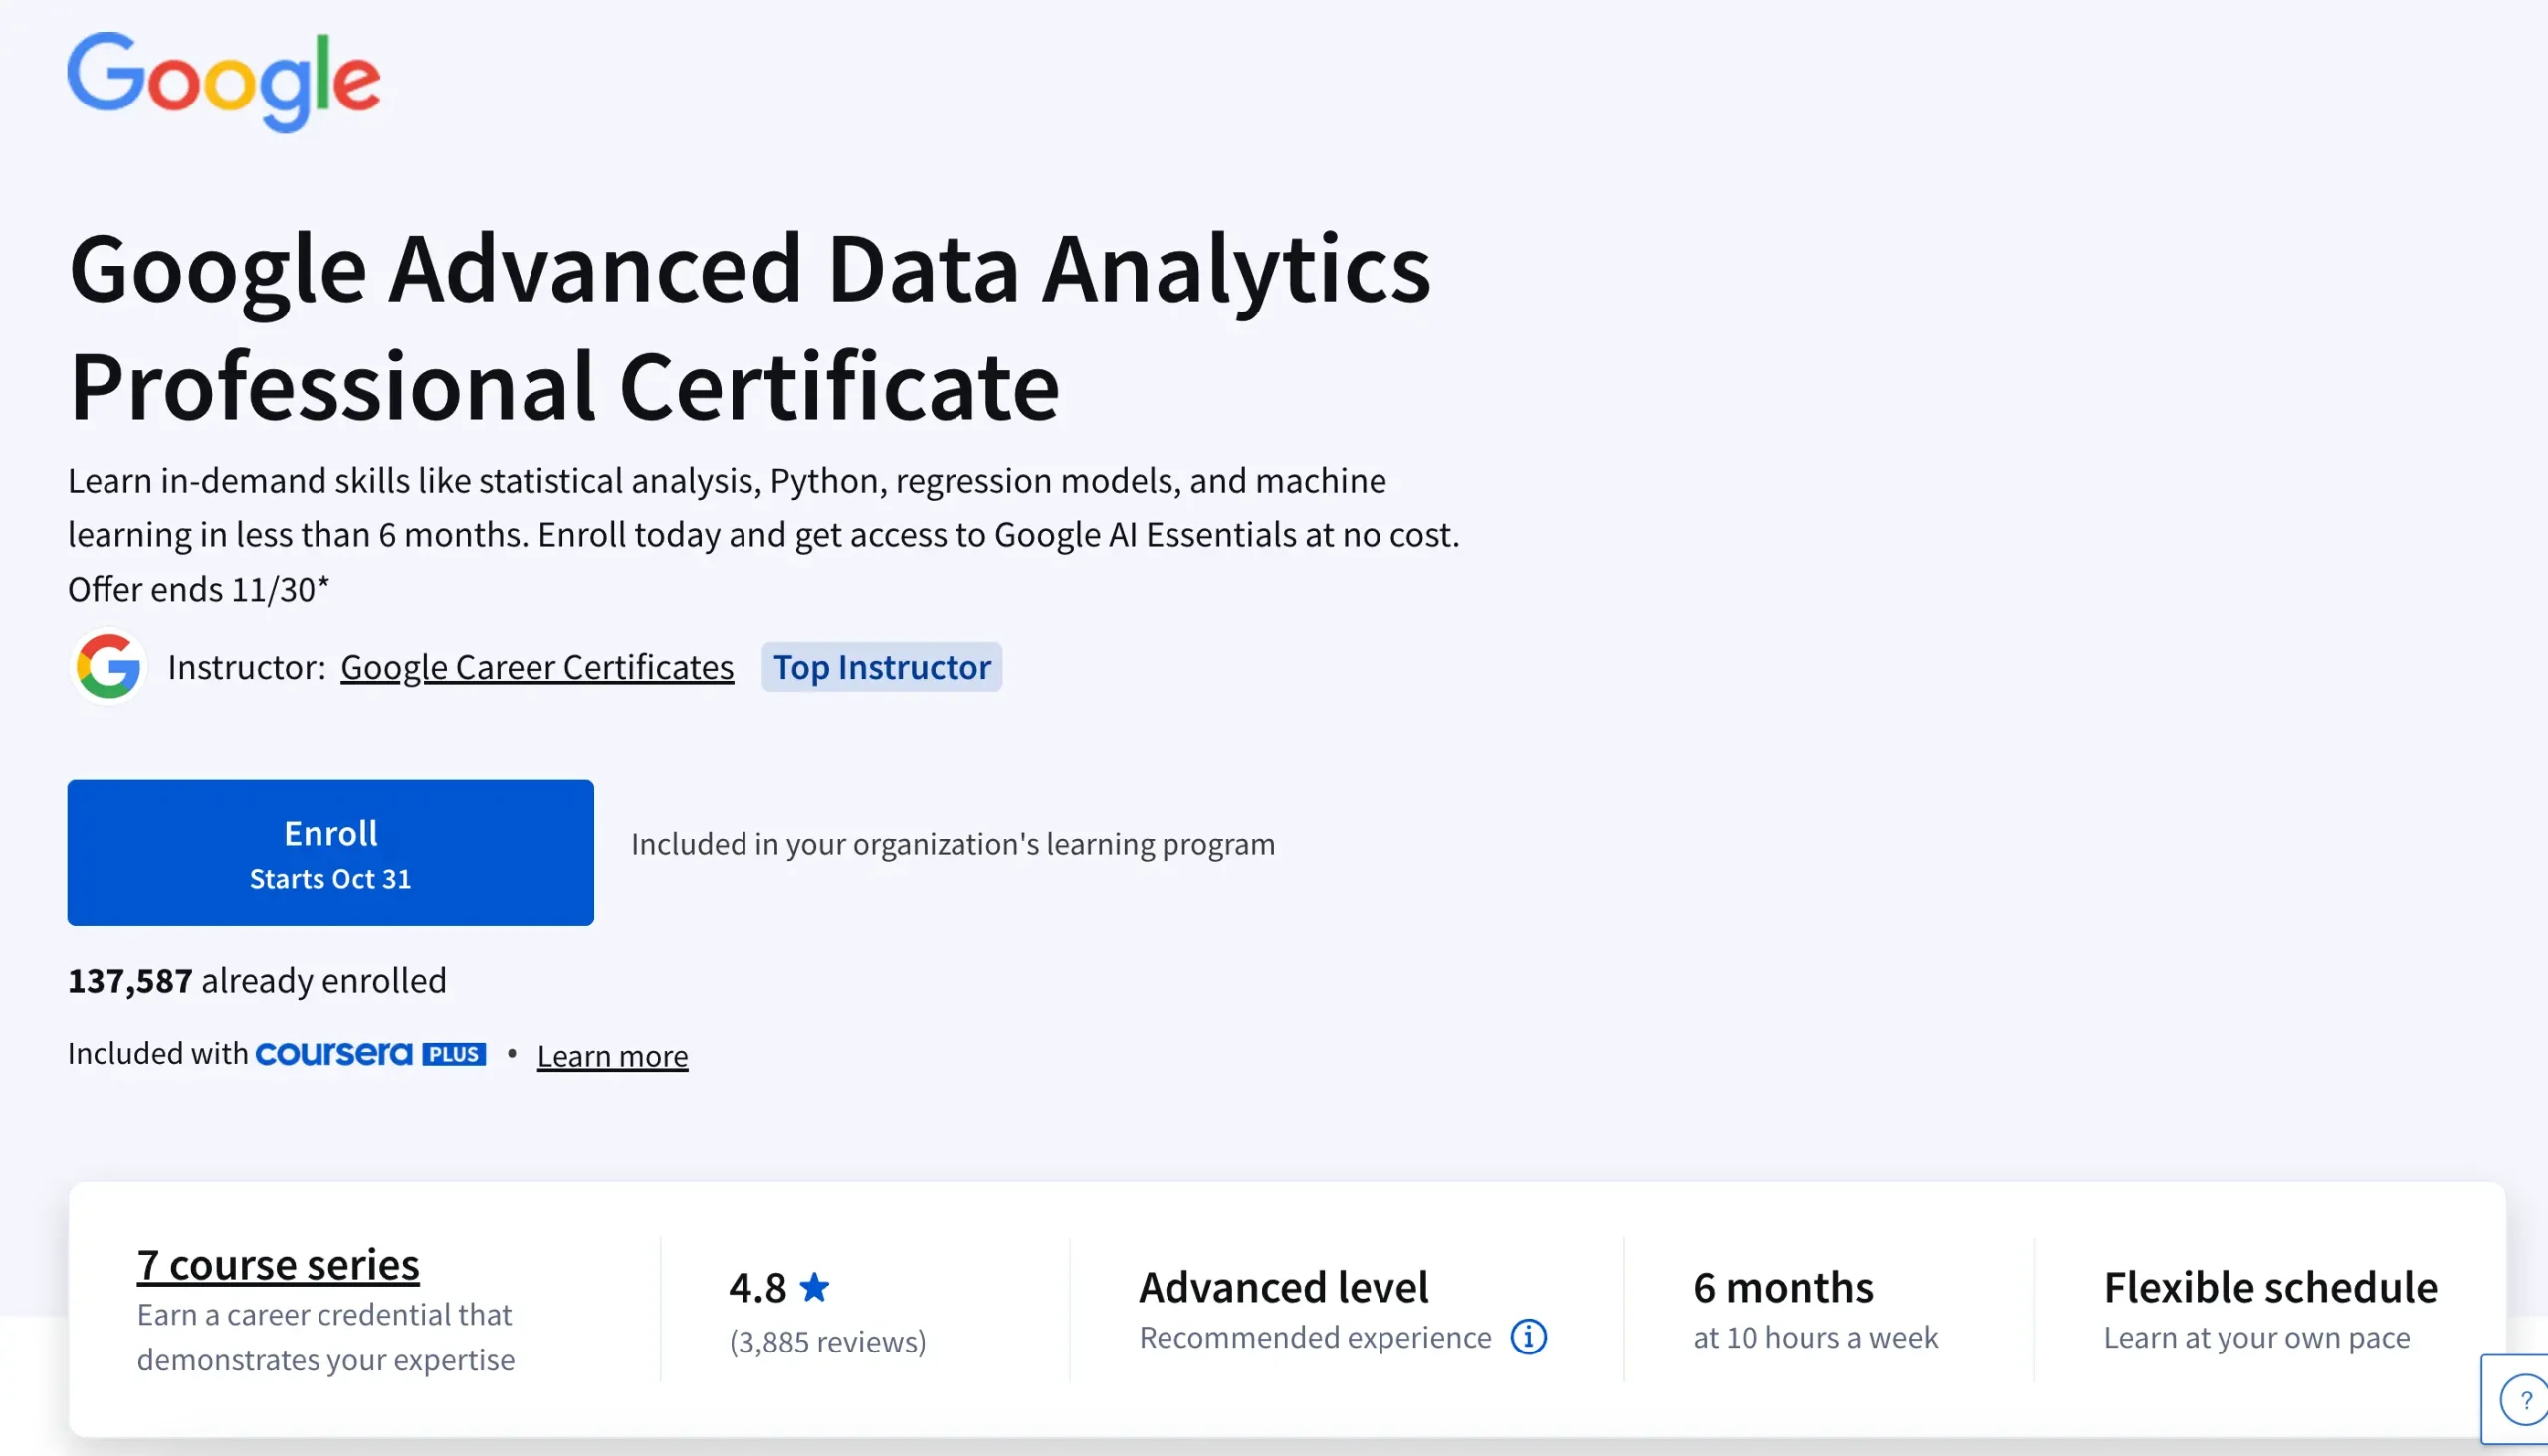Click the Recommended experience info icon

pos(1527,1336)
